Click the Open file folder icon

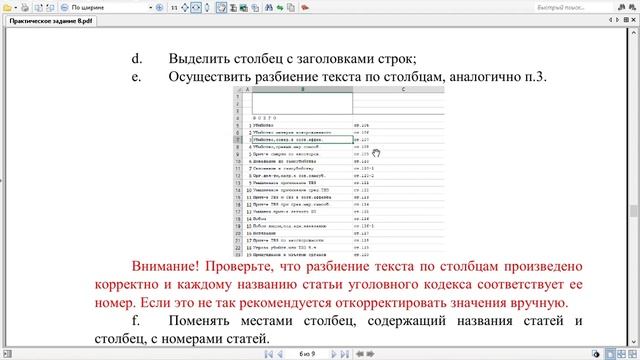click(x=7, y=7)
